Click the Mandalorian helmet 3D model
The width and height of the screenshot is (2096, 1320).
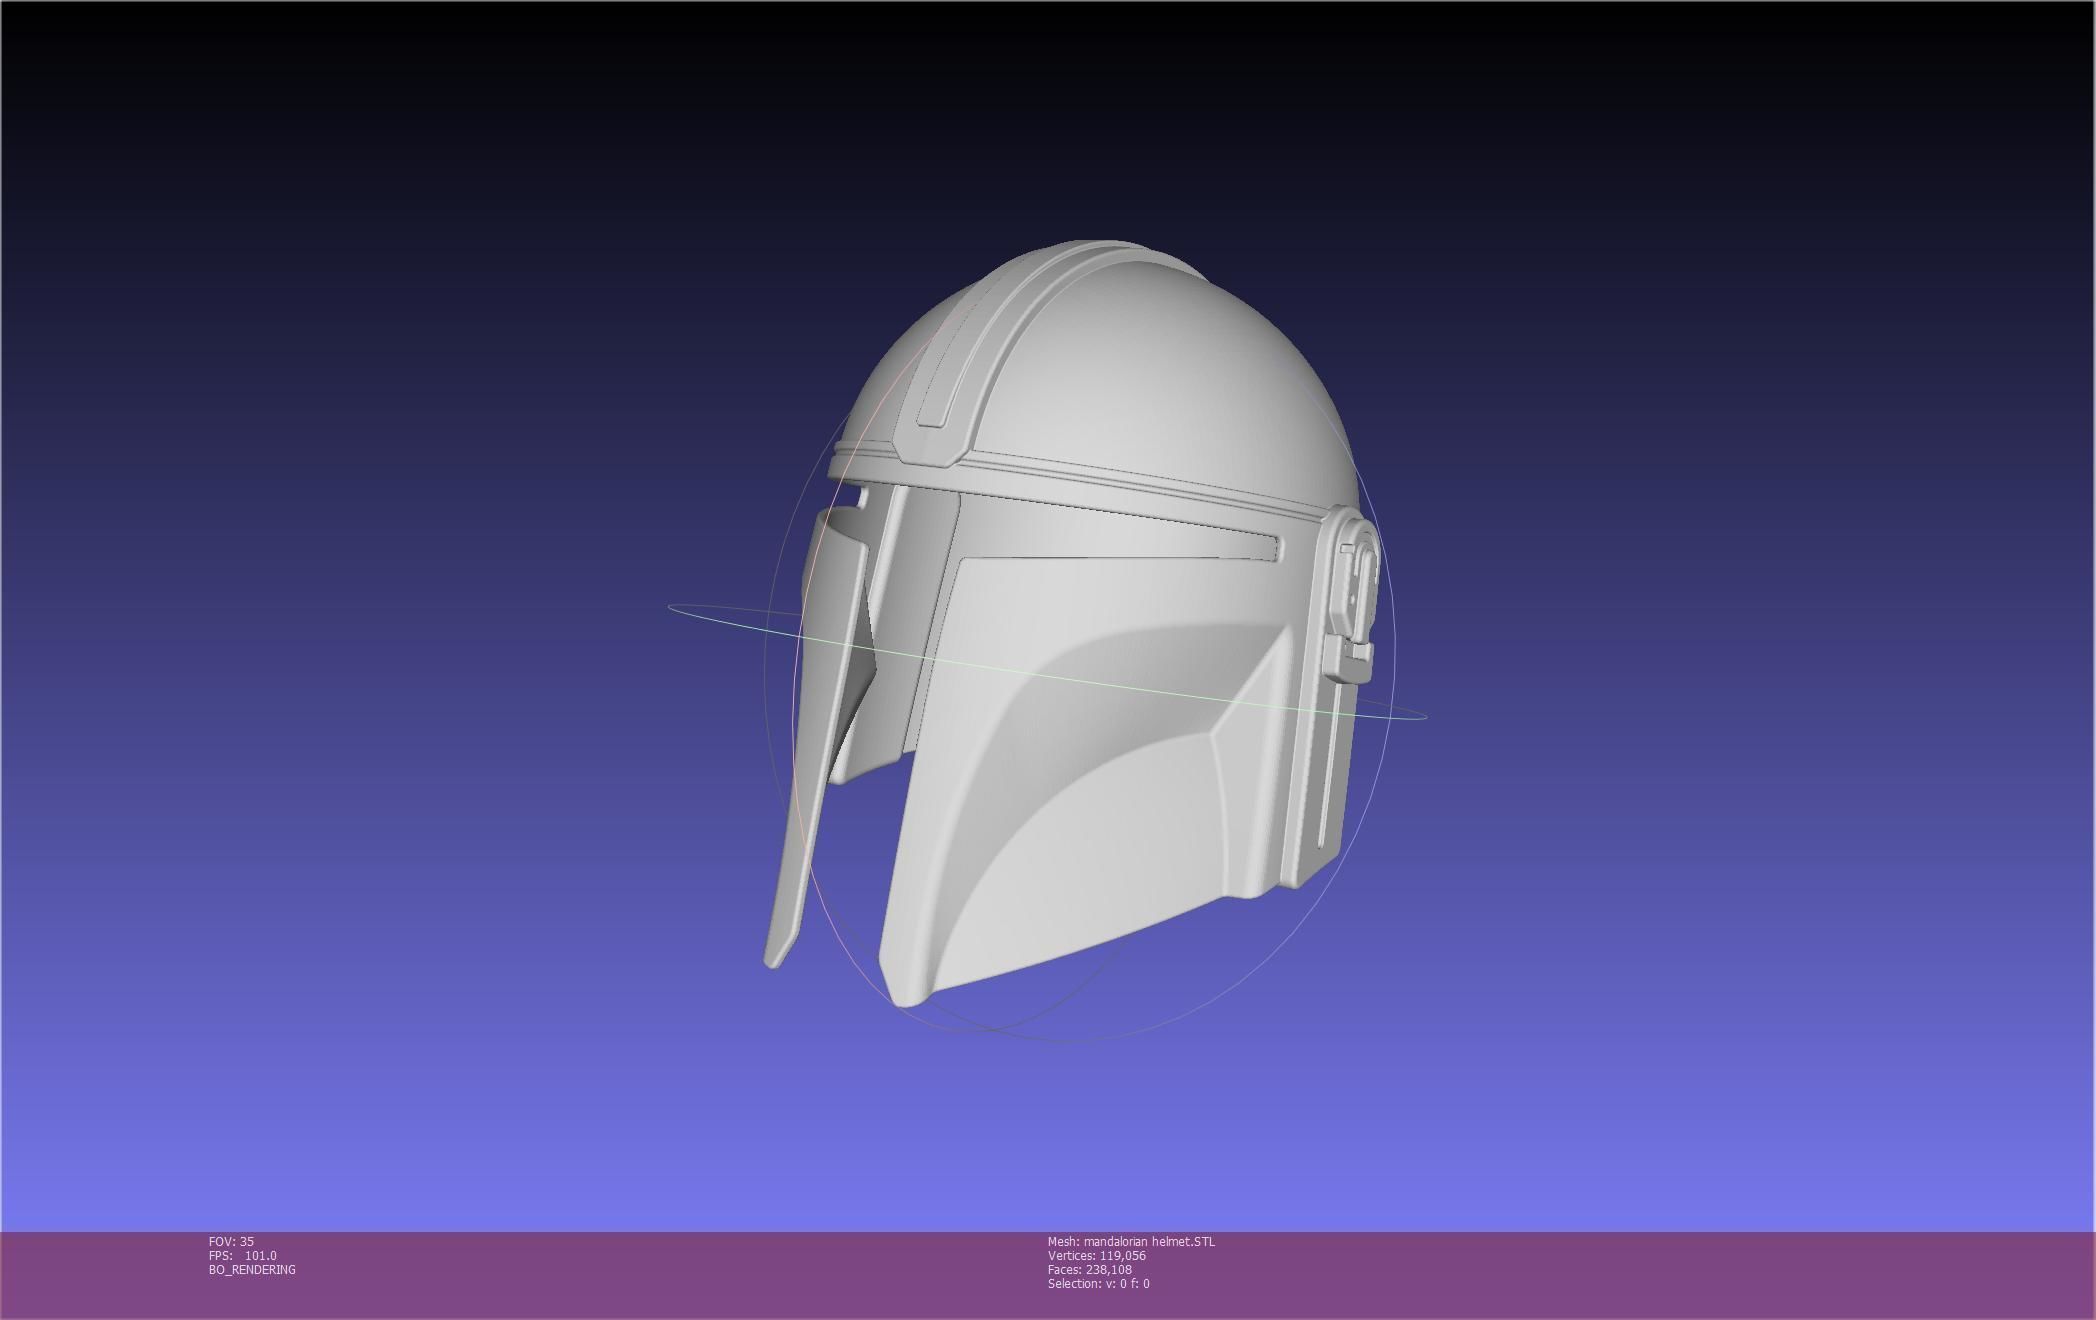point(1070,625)
